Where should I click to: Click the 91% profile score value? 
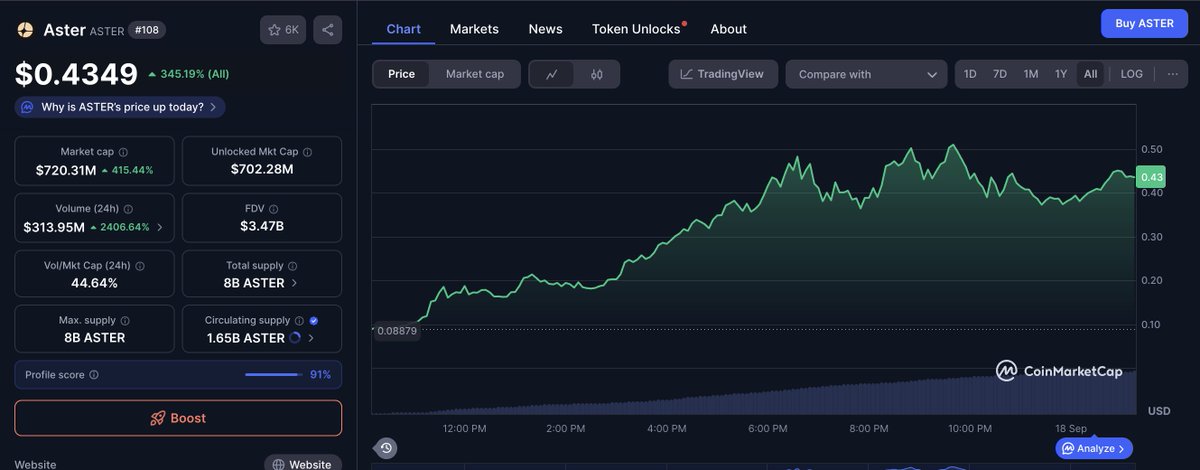click(x=320, y=375)
